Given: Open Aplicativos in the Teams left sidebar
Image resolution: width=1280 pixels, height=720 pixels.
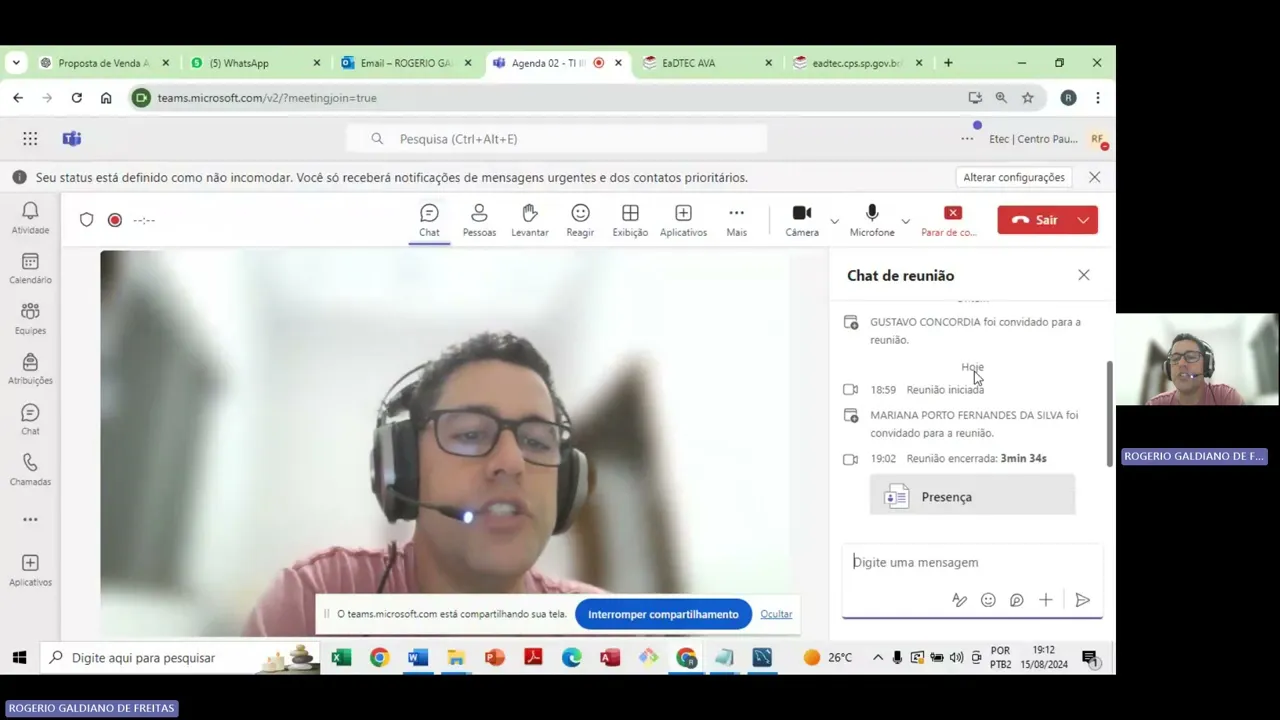Looking at the screenshot, I should tap(30, 570).
